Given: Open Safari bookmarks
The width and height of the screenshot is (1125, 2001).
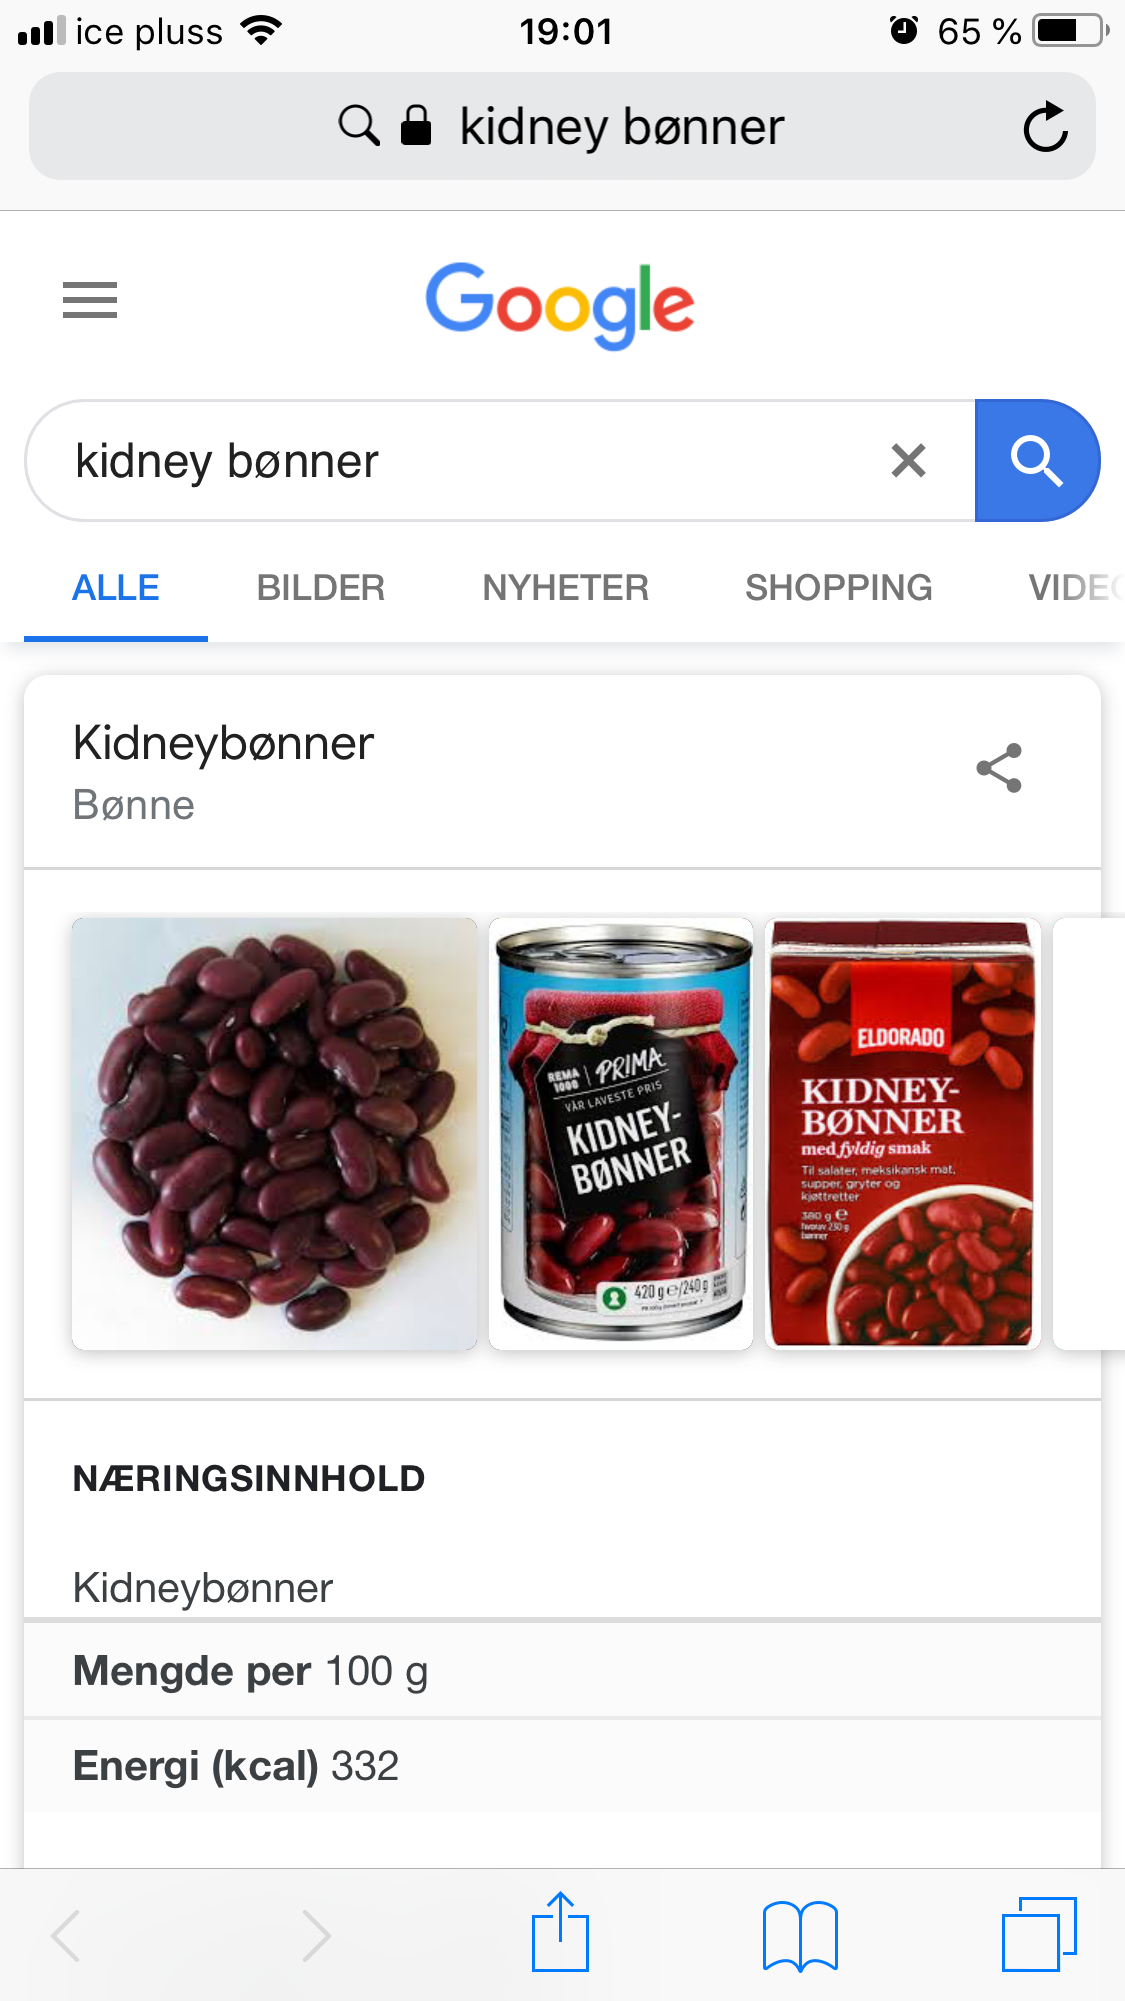Looking at the screenshot, I should pyautogui.click(x=800, y=1936).
